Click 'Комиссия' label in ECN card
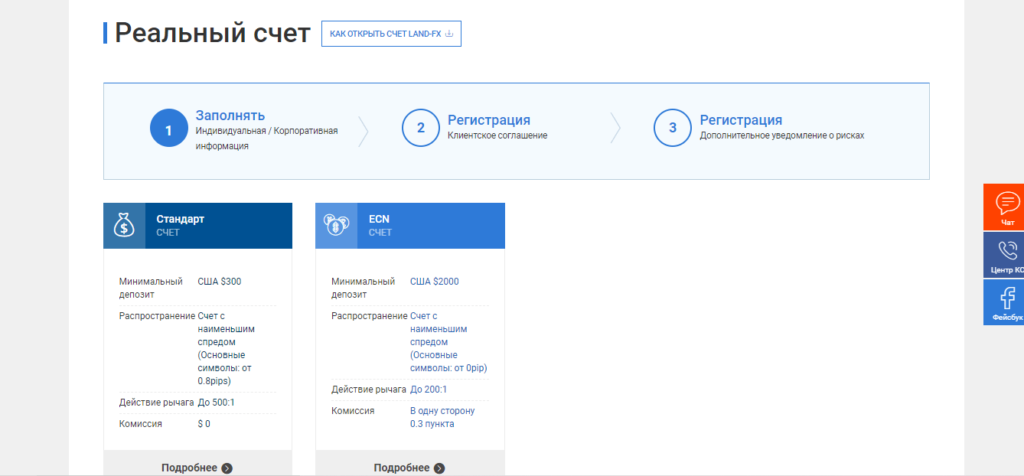 (x=353, y=411)
